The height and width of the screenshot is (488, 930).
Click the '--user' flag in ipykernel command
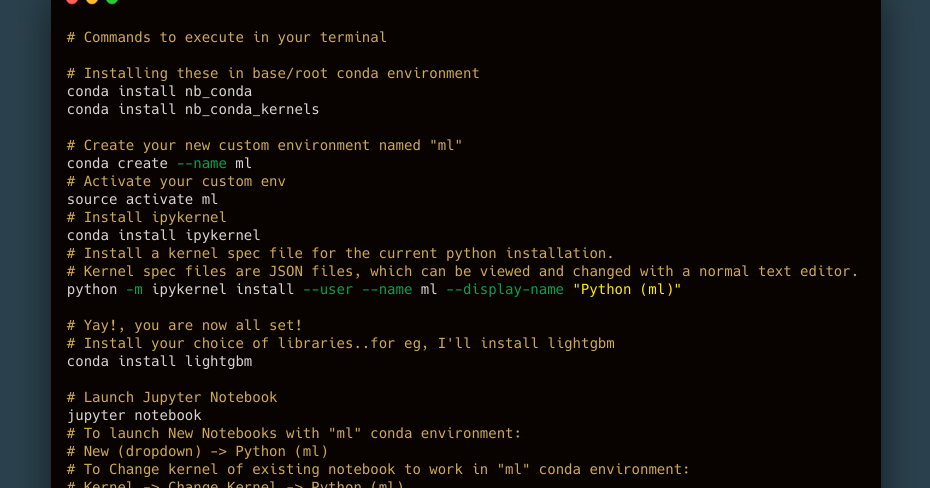coord(328,289)
